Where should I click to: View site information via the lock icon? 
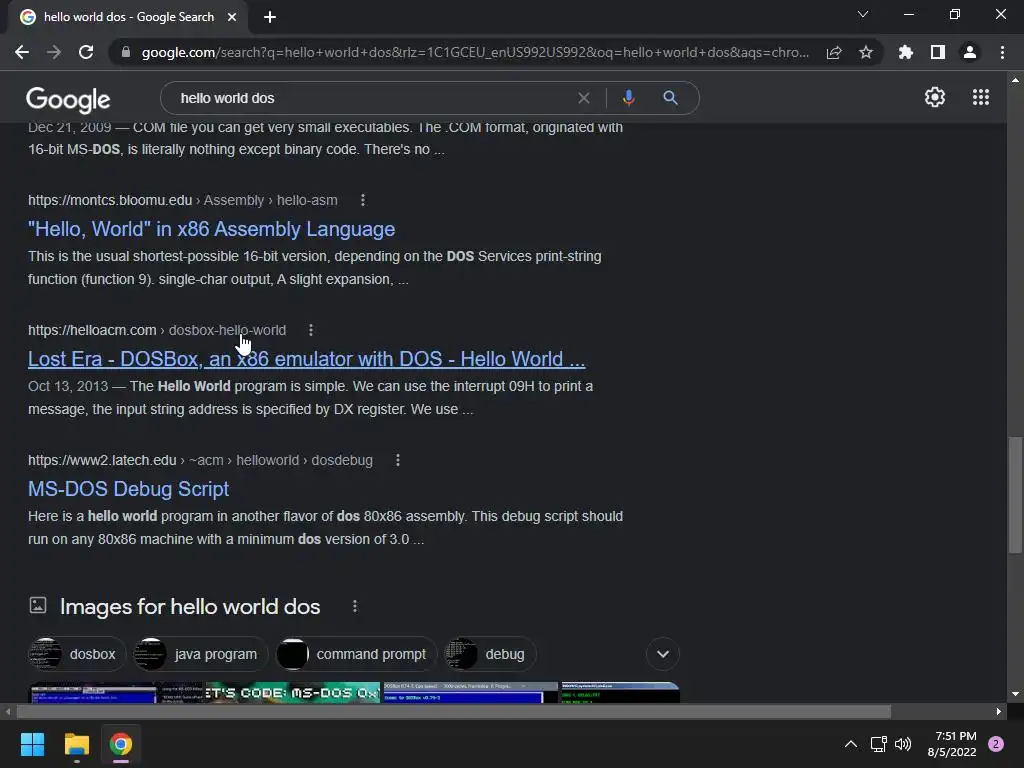point(126,52)
